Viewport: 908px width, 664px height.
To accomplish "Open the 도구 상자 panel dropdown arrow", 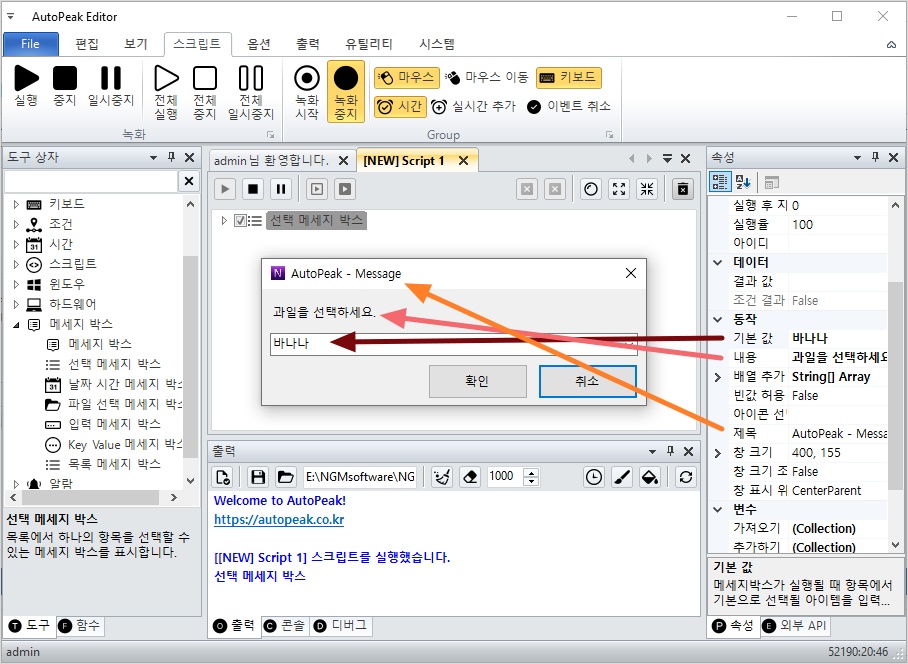I will coord(153,157).
